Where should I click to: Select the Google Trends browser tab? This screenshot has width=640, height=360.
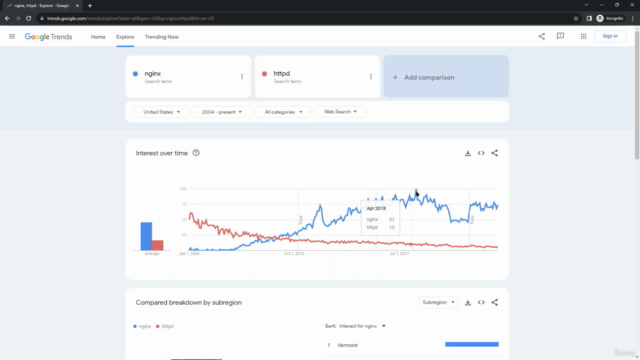[41, 6]
